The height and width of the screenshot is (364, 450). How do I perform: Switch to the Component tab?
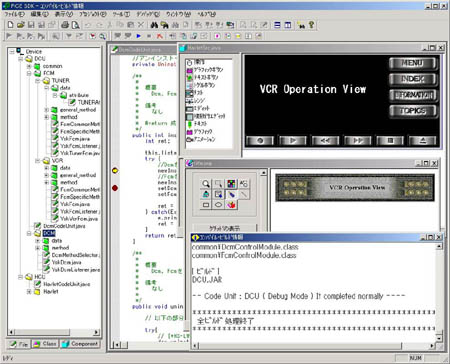click(80, 344)
